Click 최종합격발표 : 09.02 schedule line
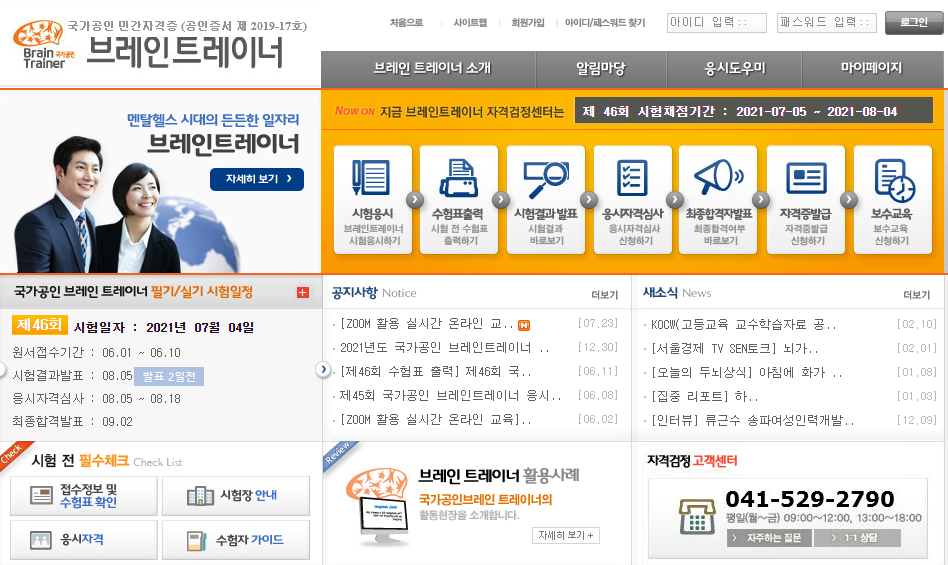The image size is (948, 565). [73, 422]
